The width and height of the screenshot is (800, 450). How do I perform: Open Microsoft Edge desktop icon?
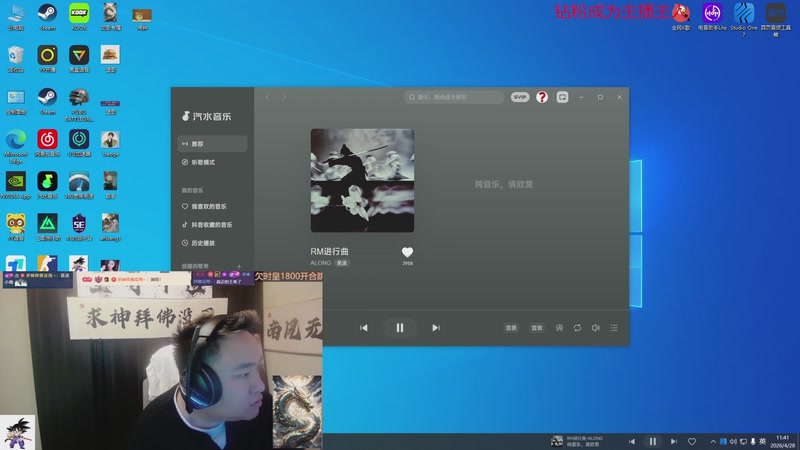16,146
